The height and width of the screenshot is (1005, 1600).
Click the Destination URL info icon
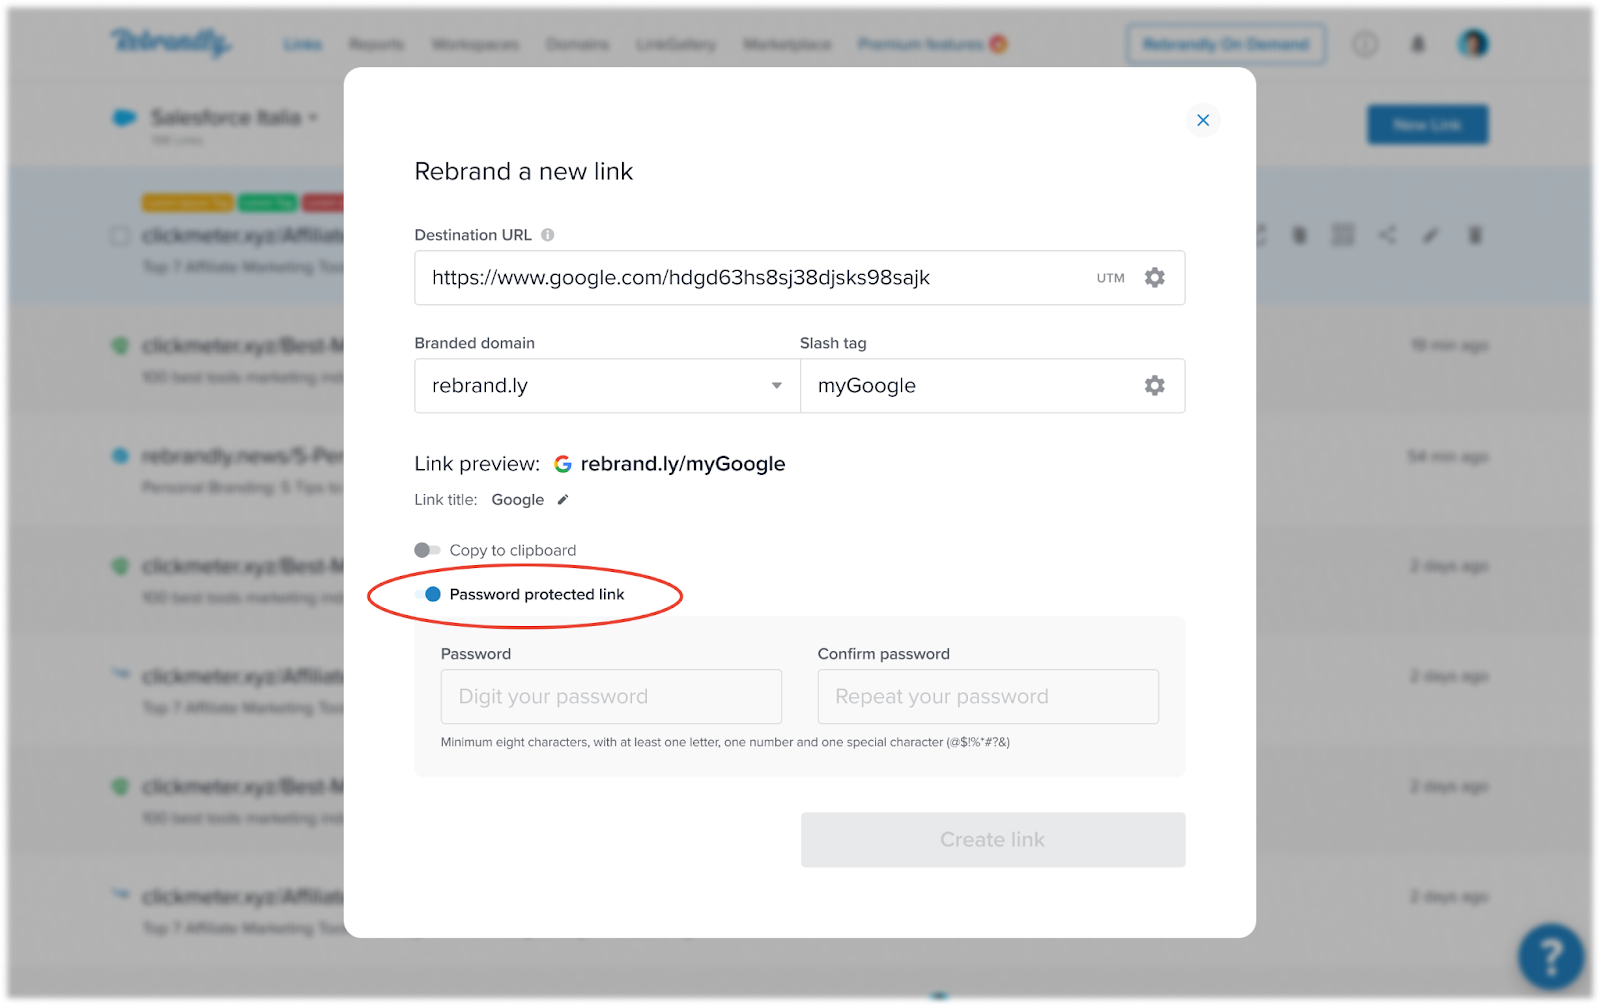tap(548, 235)
